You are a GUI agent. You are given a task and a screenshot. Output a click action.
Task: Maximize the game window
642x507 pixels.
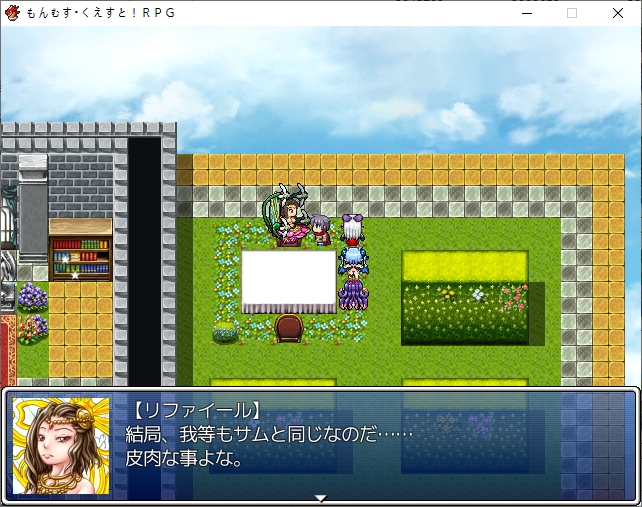[x=572, y=13]
